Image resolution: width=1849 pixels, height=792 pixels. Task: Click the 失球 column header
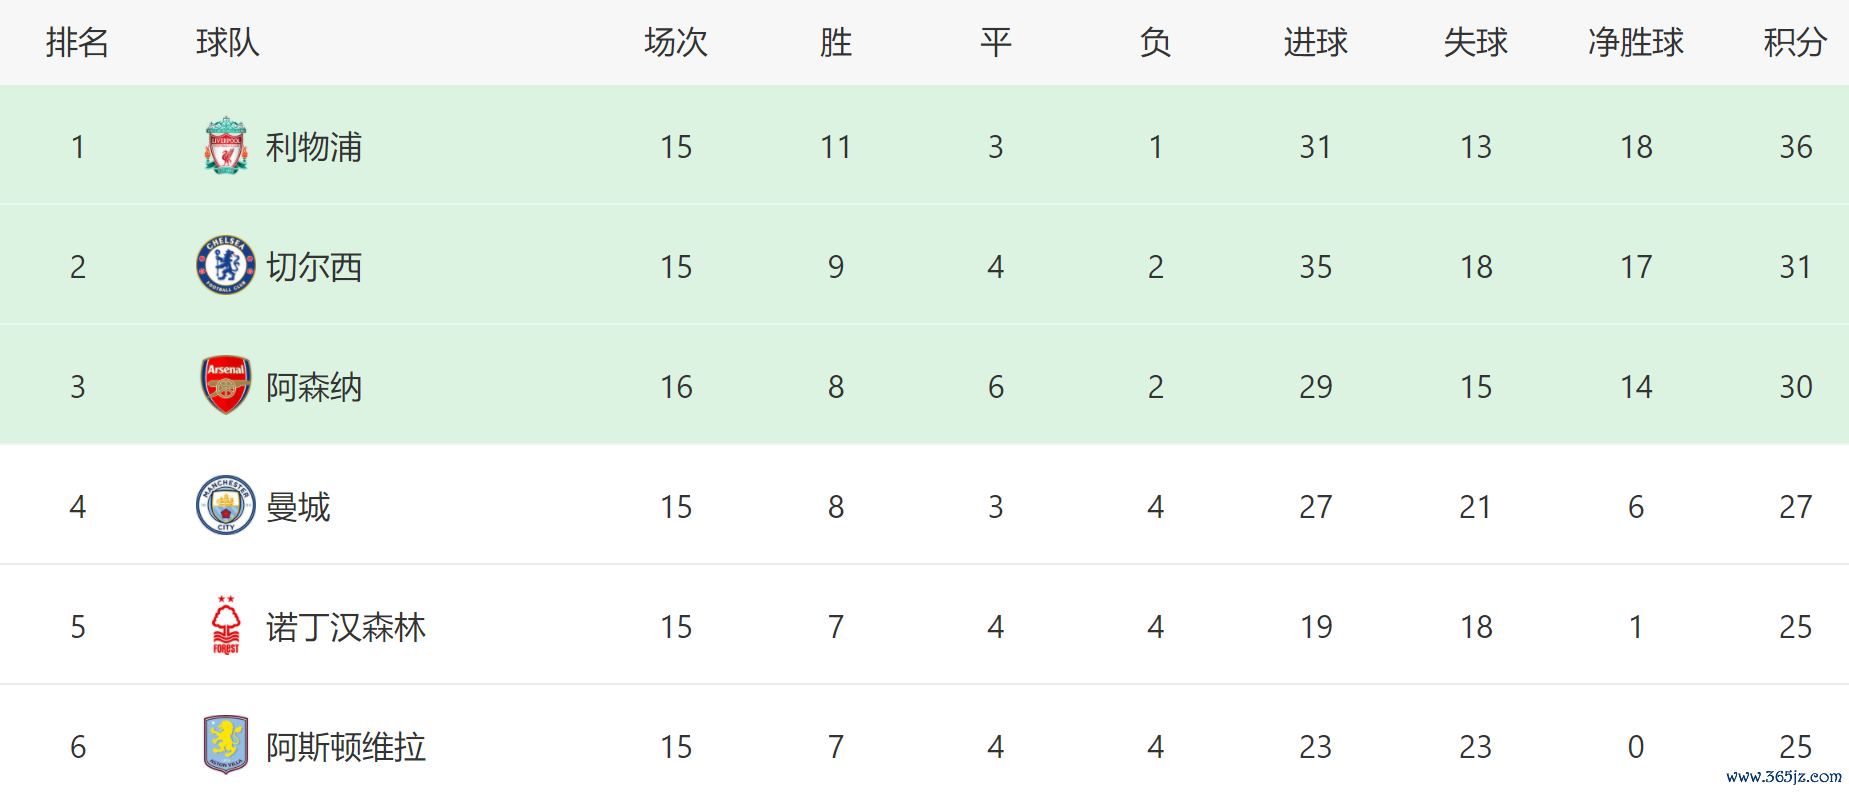point(1476,42)
